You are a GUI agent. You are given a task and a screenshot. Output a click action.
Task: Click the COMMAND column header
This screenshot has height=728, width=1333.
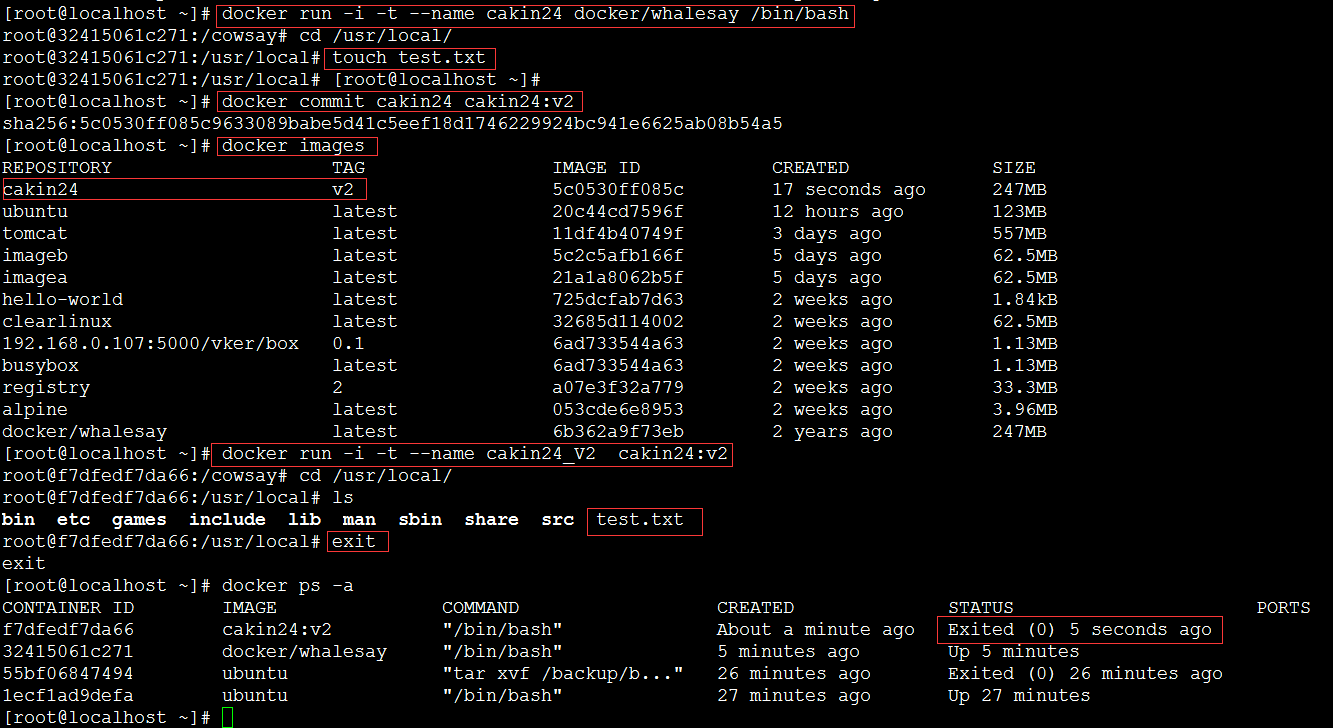480,608
